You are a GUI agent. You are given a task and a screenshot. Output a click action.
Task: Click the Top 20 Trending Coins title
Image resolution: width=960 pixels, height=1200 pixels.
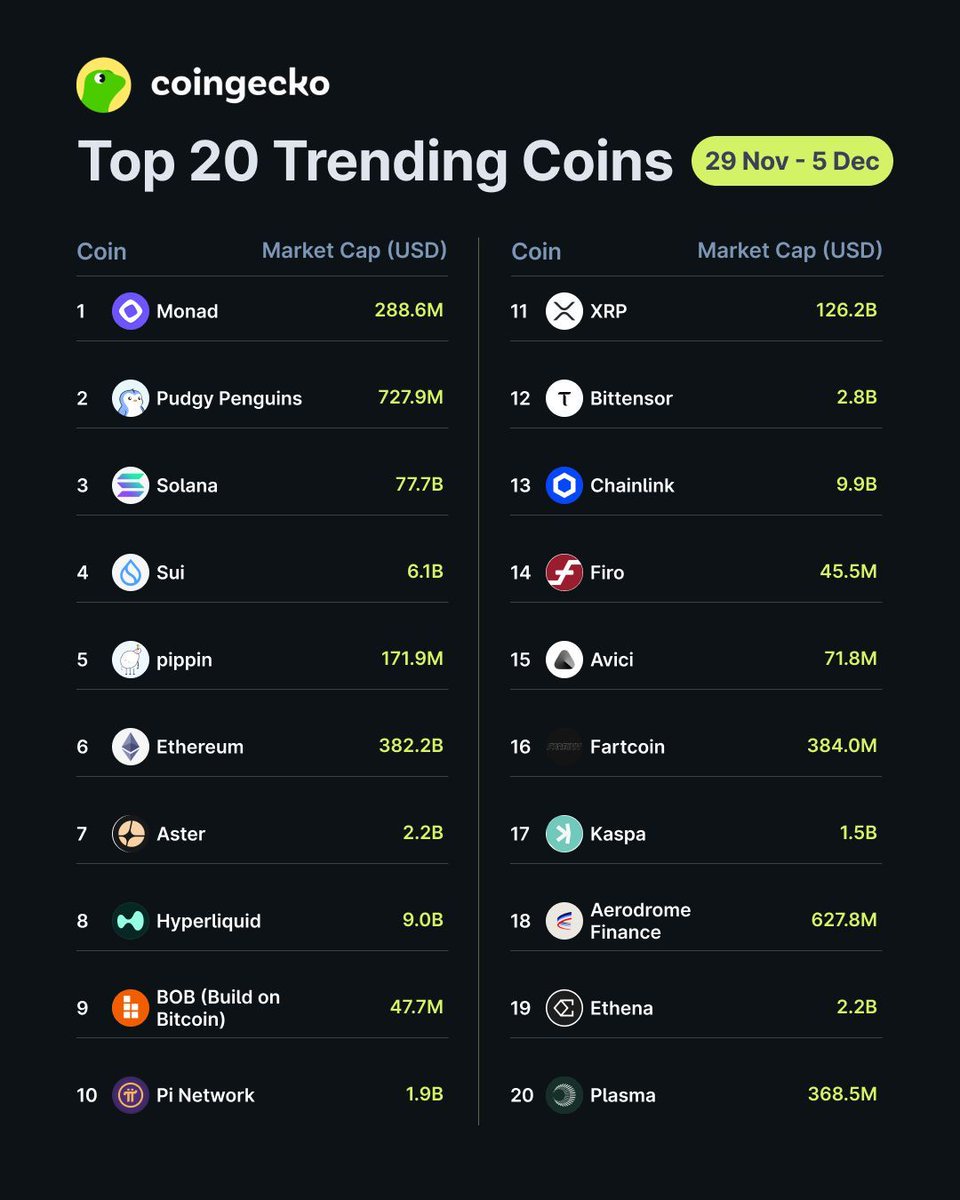(x=375, y=161)
